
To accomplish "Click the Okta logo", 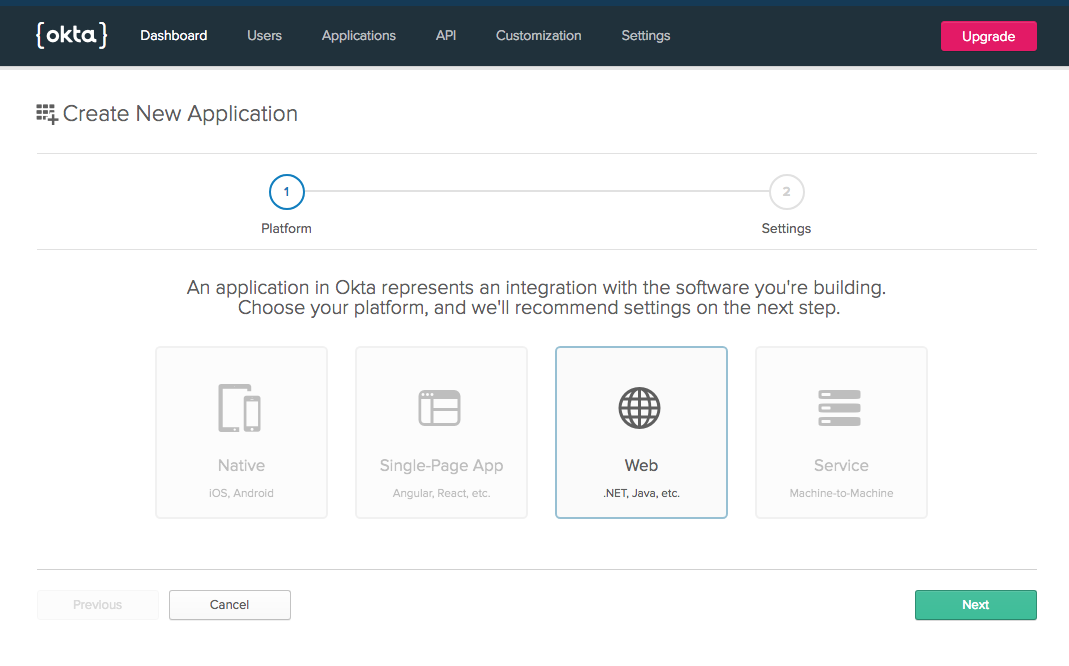I will click(71, 35).
